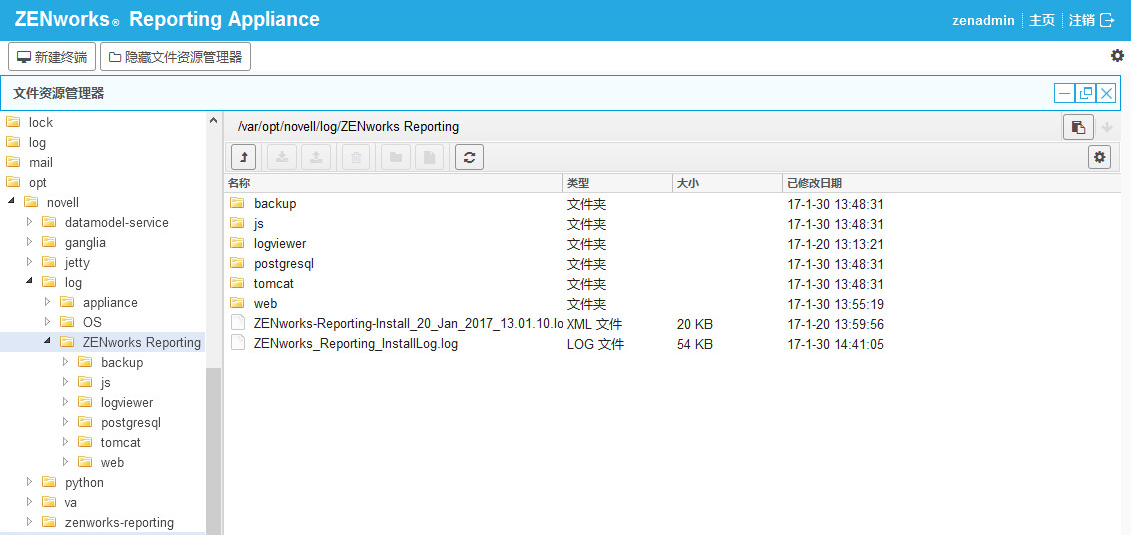1131x535 pixels.
Task: Sort by the 已修改日期 column header
Action: [952, 183]
